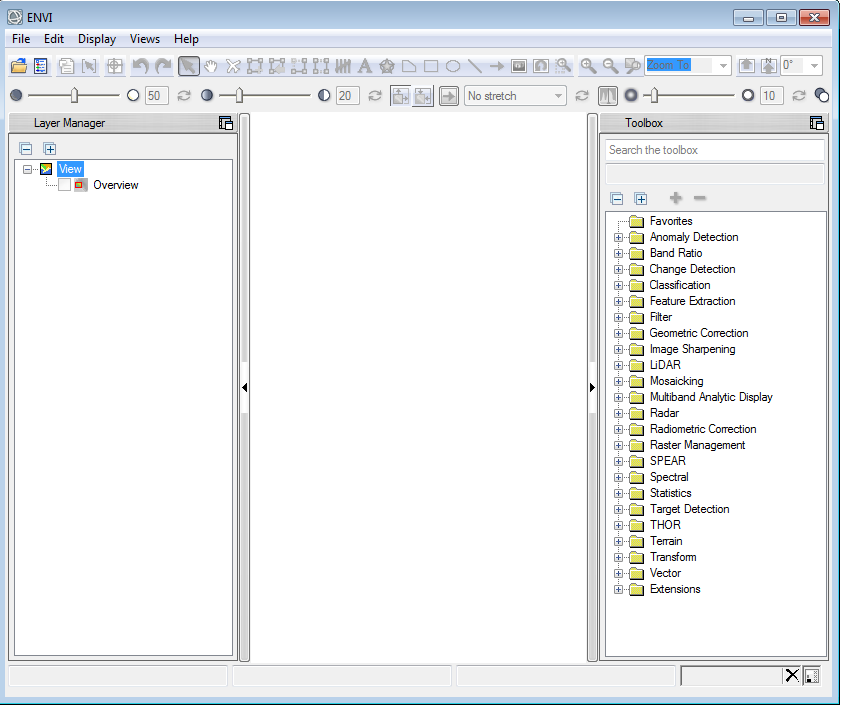Image resolution: width=841 pixels, height=705 pixels.
Task: Open the Zoom To dropdown
Action: 723,65
